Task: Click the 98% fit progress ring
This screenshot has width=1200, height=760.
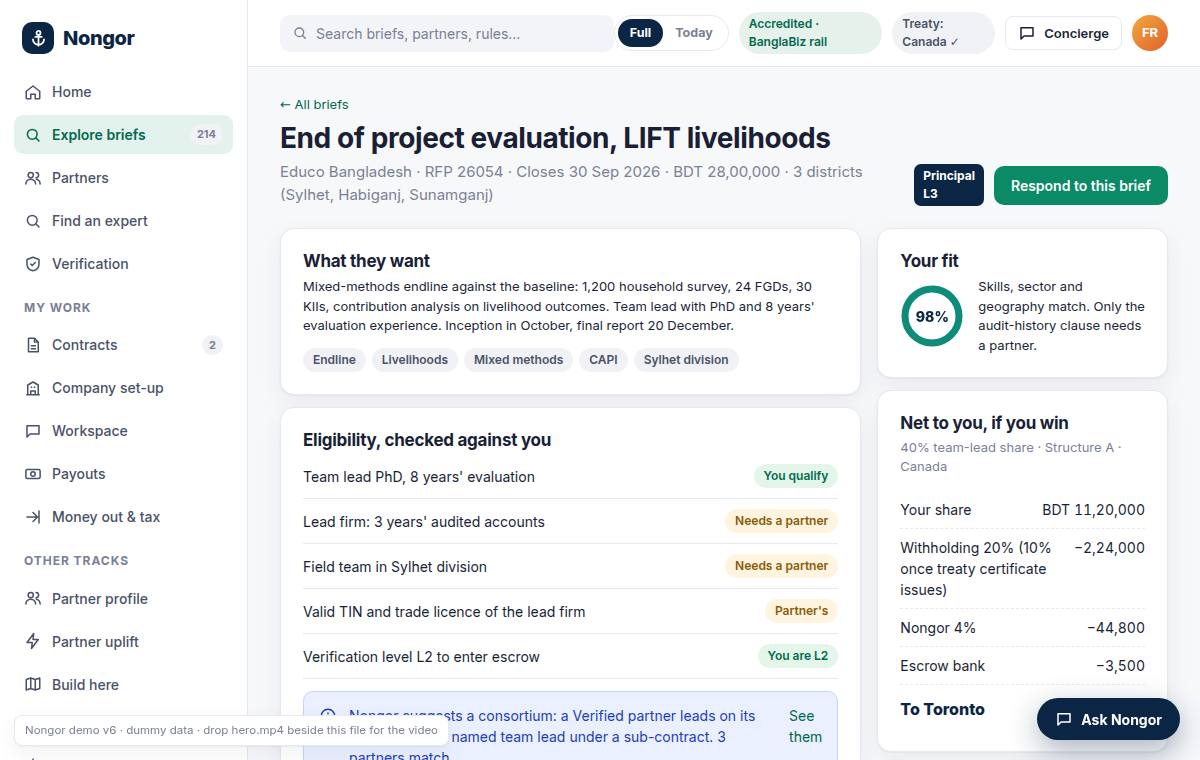Action: (931, 316)
